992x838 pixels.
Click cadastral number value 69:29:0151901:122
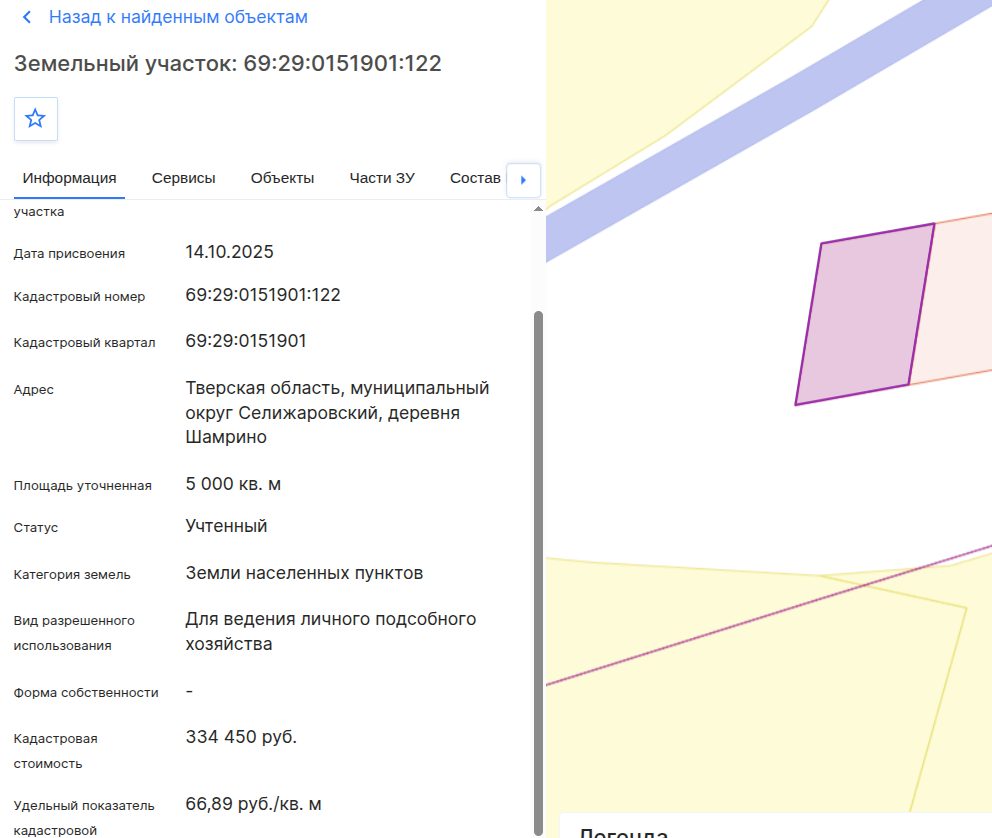tap(263, 295)
